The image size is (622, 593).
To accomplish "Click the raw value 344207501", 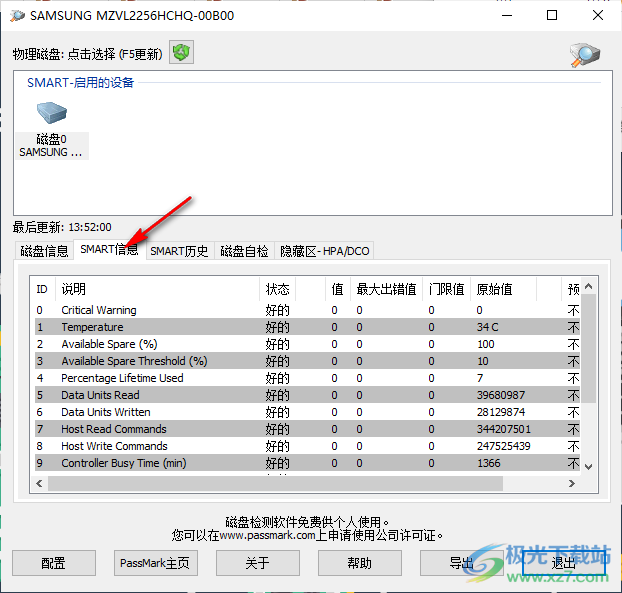I will (x=503, y=429).
